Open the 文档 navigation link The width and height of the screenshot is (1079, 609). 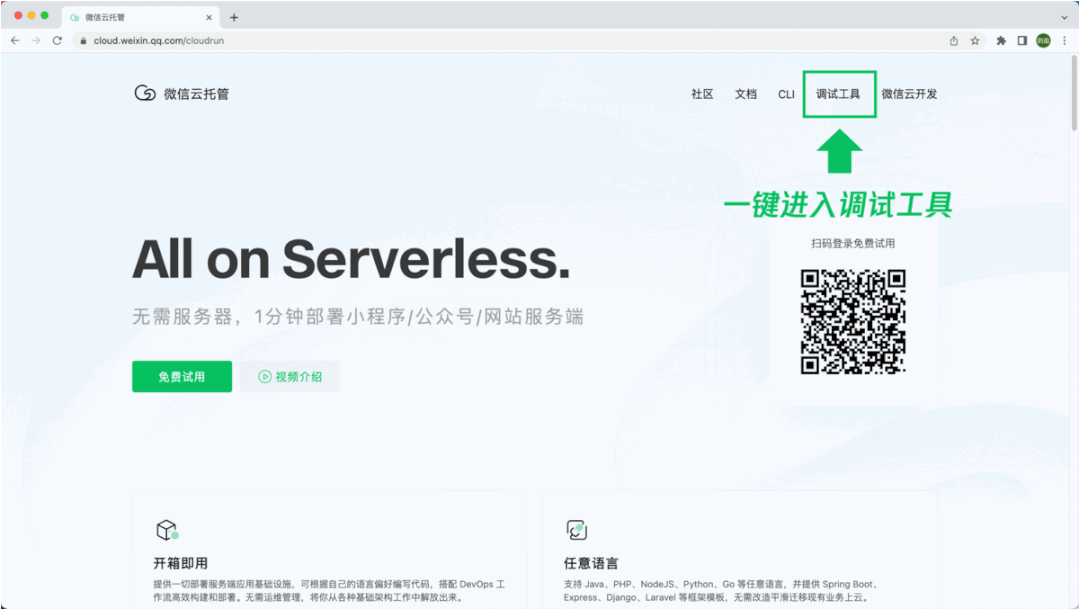(x=745, y=94)
